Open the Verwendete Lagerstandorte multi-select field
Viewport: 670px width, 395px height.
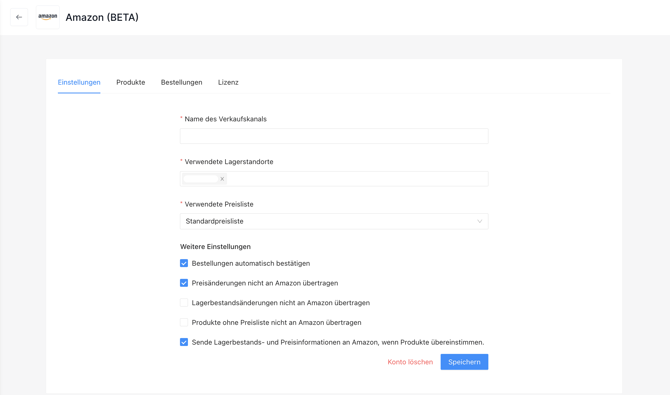[x=334, y=179]
